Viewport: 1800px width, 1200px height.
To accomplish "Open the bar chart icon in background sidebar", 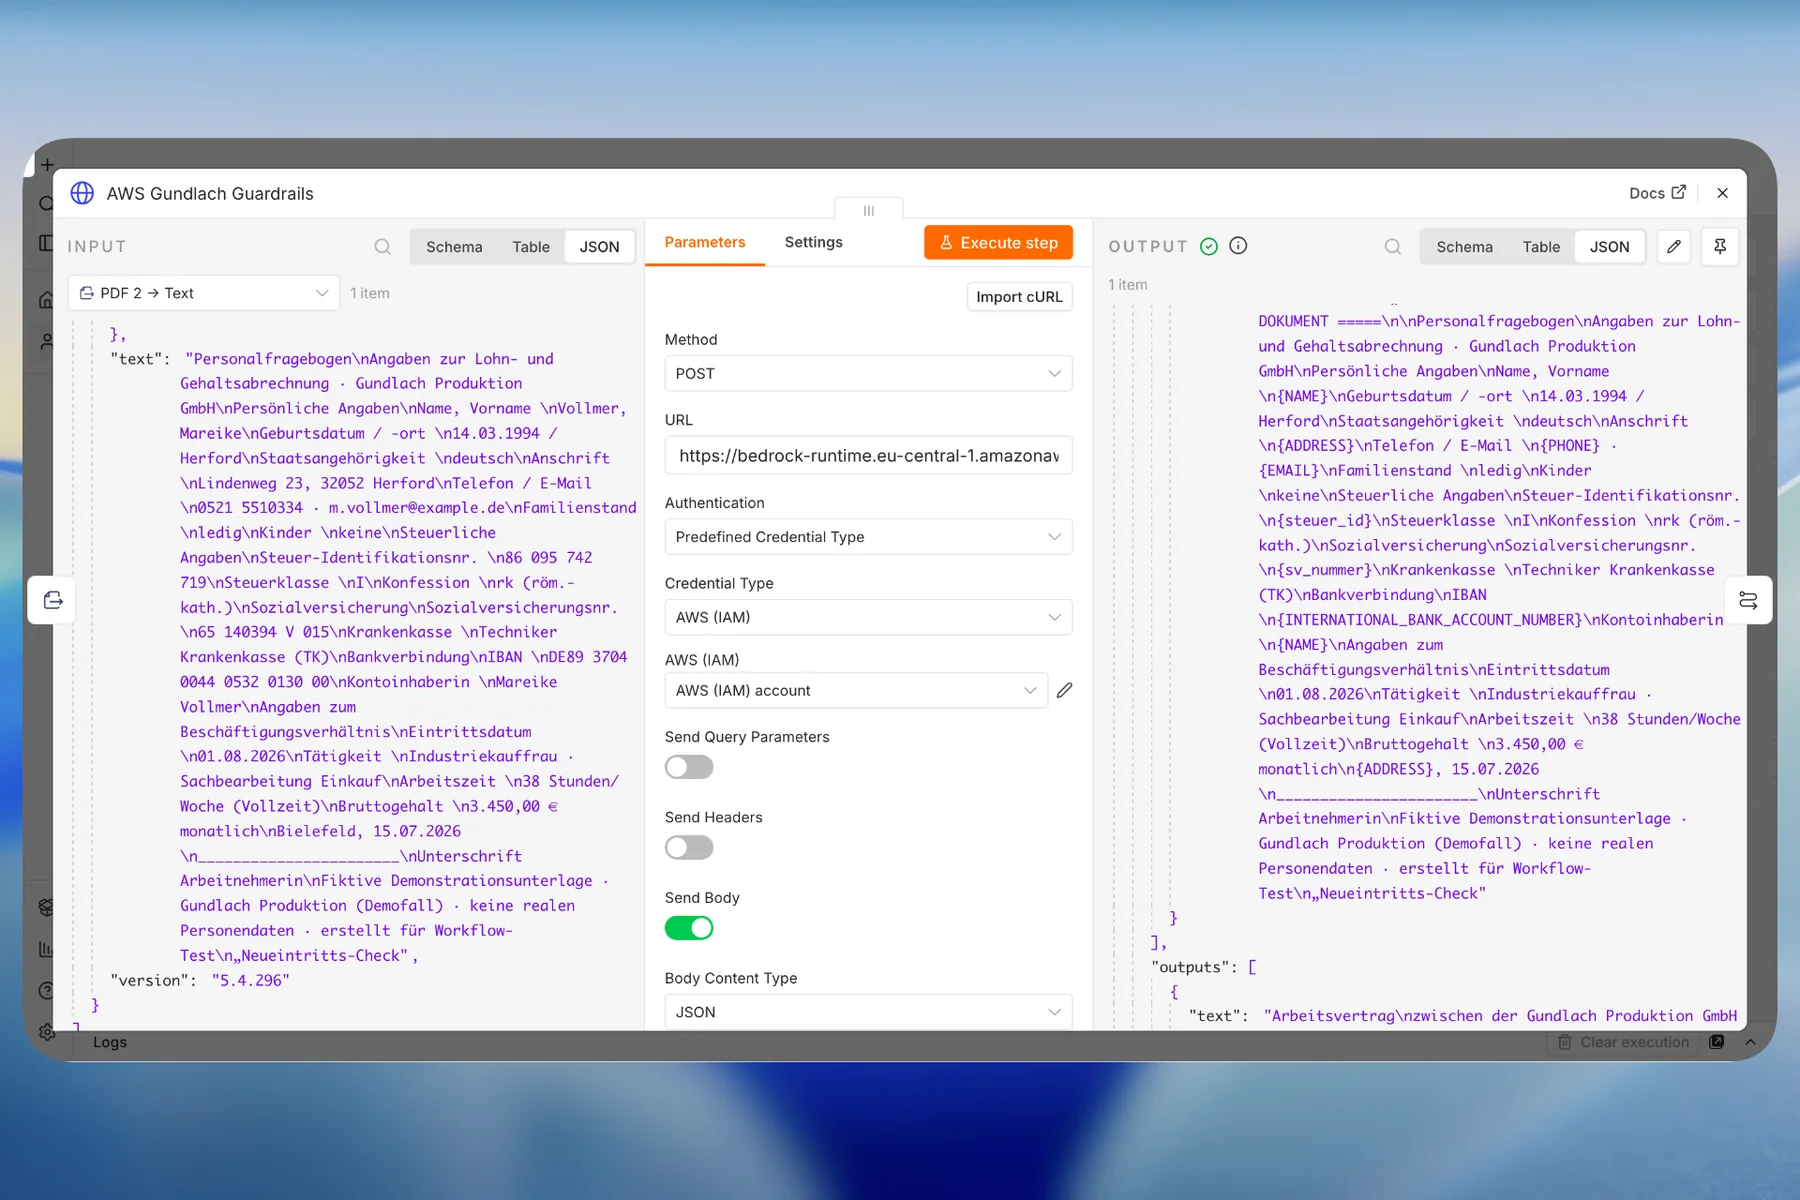I will (x=46, y=949).
